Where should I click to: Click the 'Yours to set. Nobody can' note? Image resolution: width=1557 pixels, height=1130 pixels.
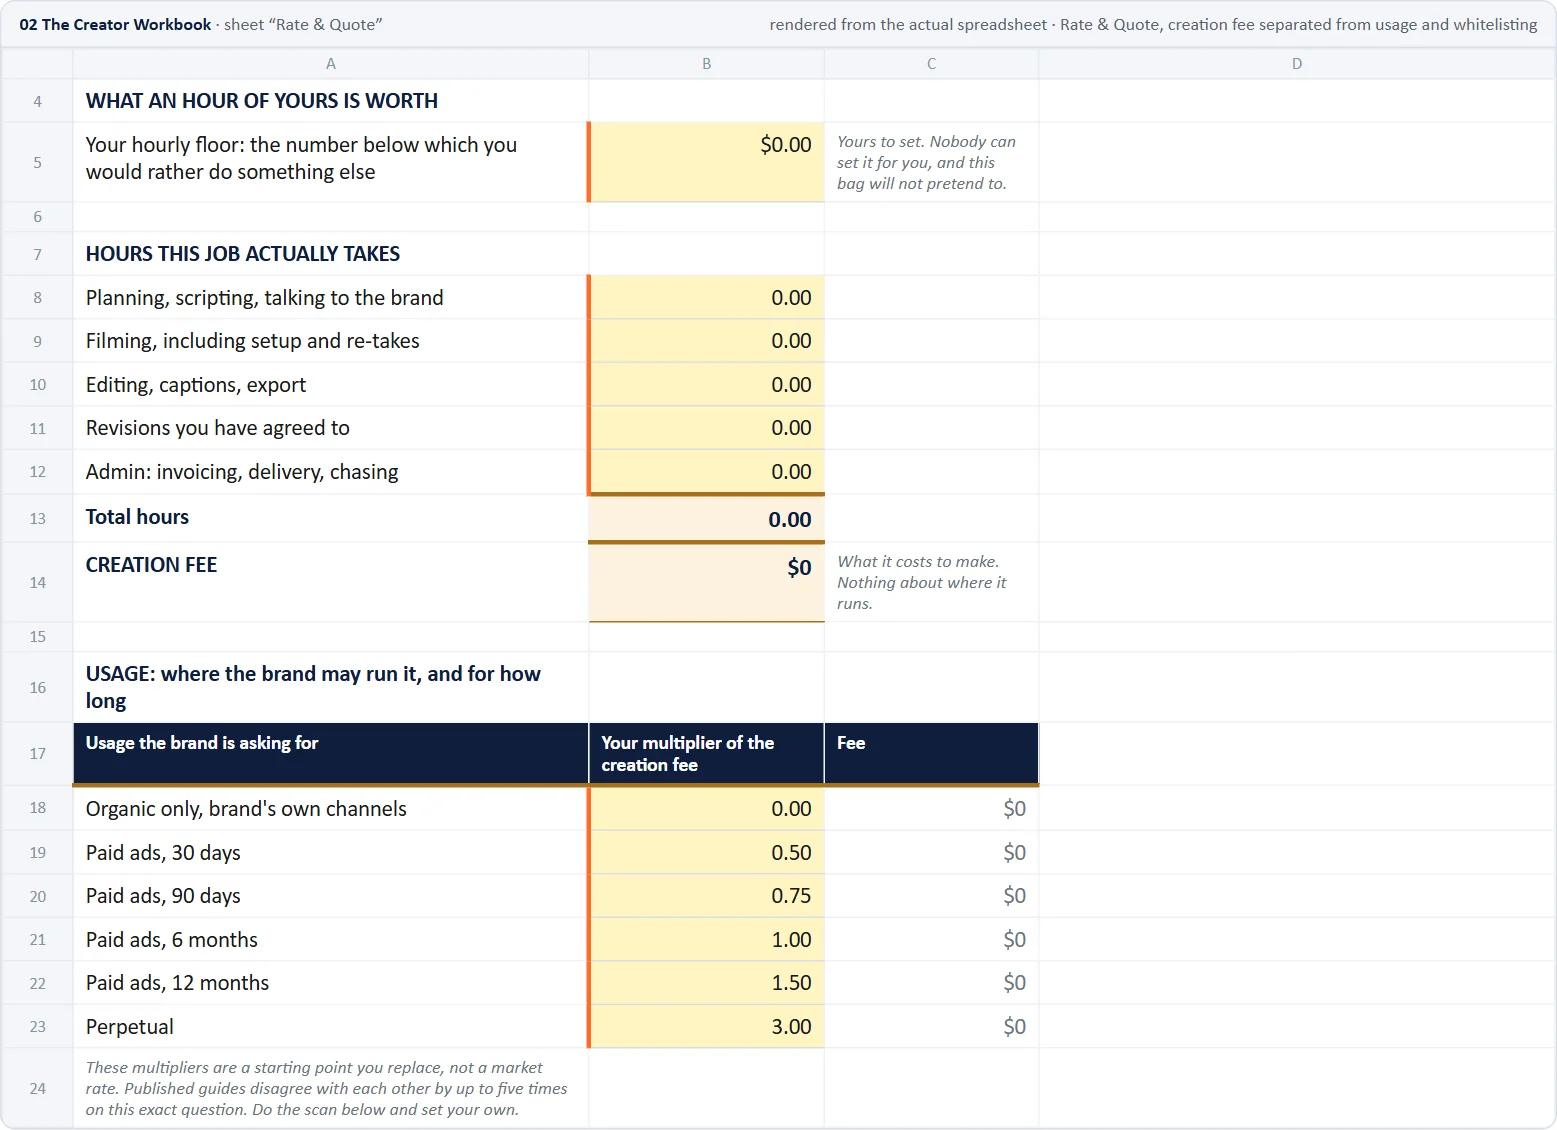click(926, 163)
